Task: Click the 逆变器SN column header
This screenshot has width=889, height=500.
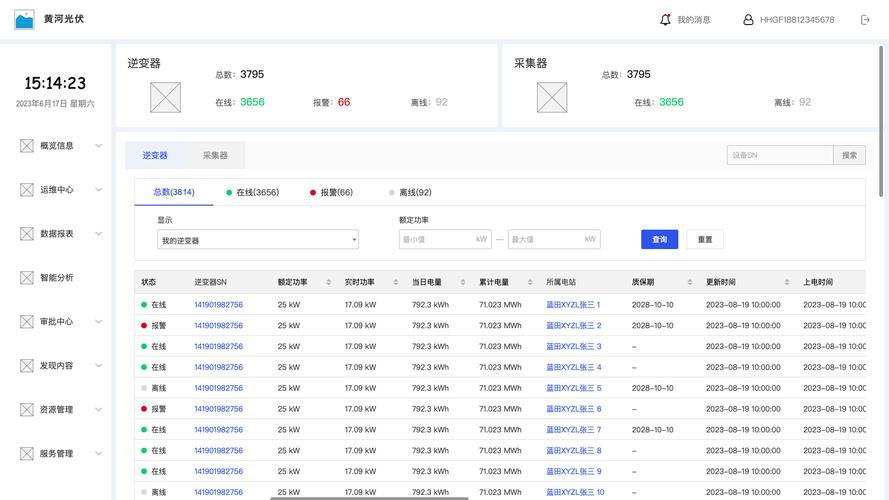Action: (210, 282)
